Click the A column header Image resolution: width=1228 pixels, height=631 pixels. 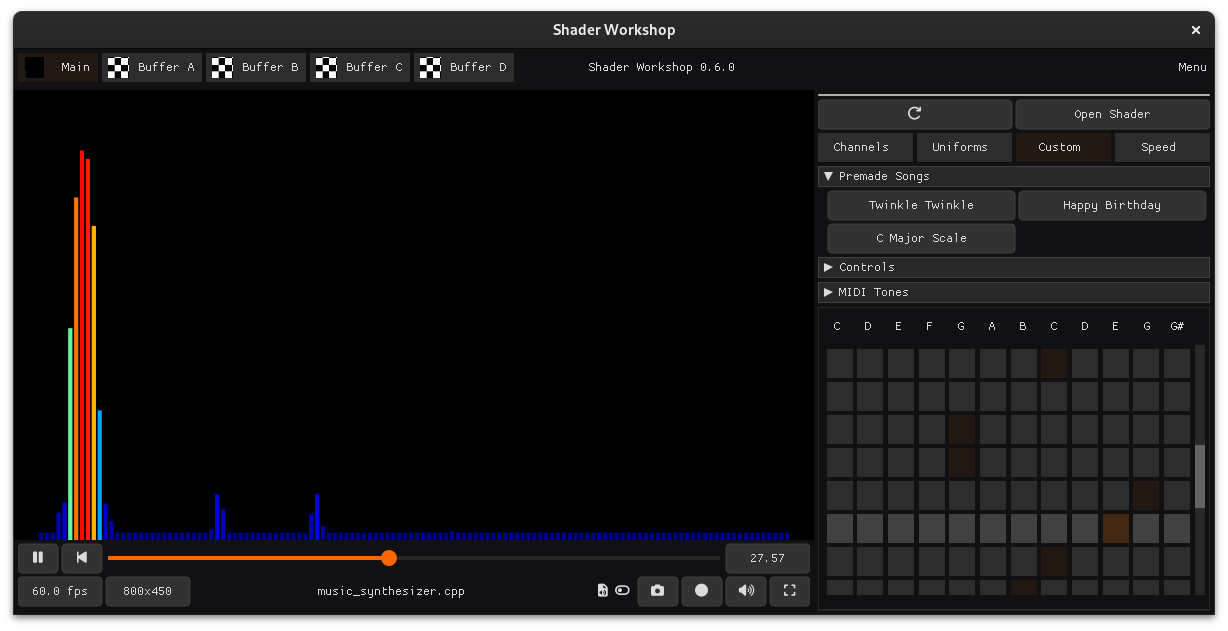click(992, 327)
